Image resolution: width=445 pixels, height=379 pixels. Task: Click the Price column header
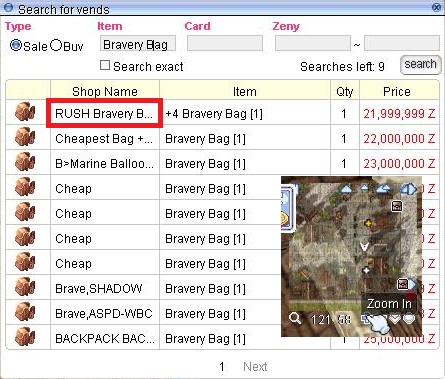click(397, 91)
